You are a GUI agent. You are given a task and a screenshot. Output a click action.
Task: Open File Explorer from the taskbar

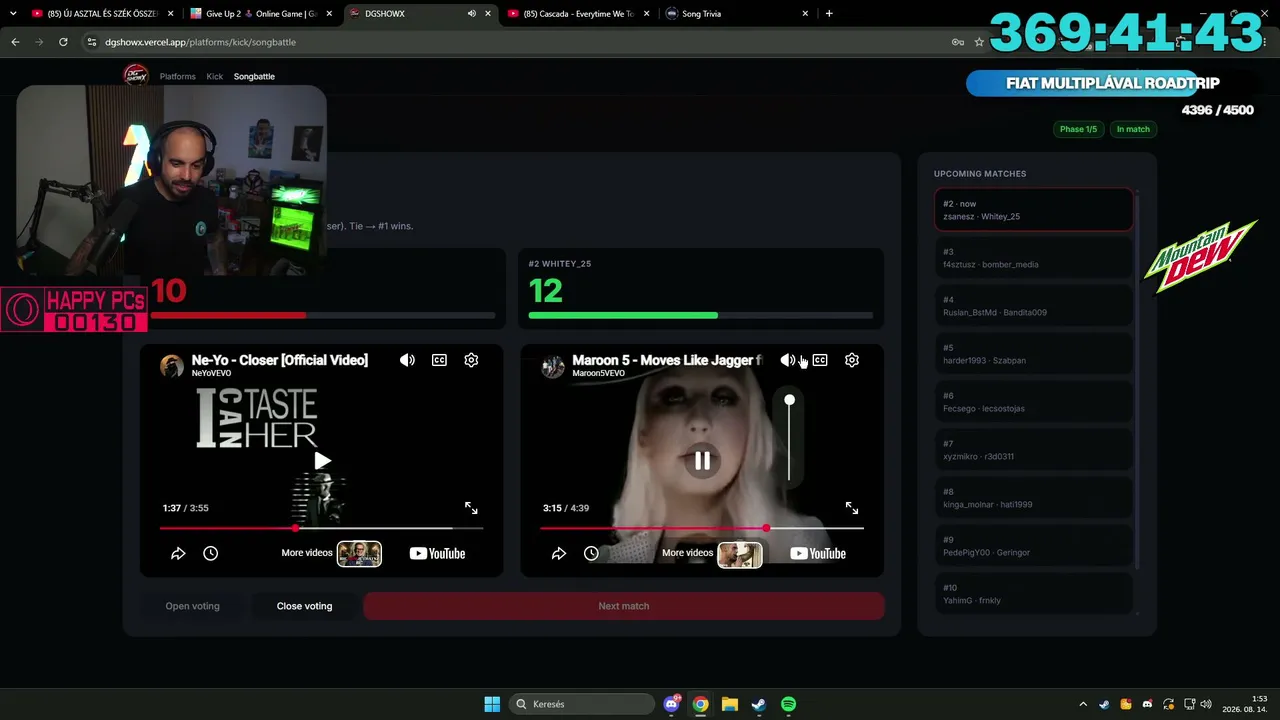[730, 704]
